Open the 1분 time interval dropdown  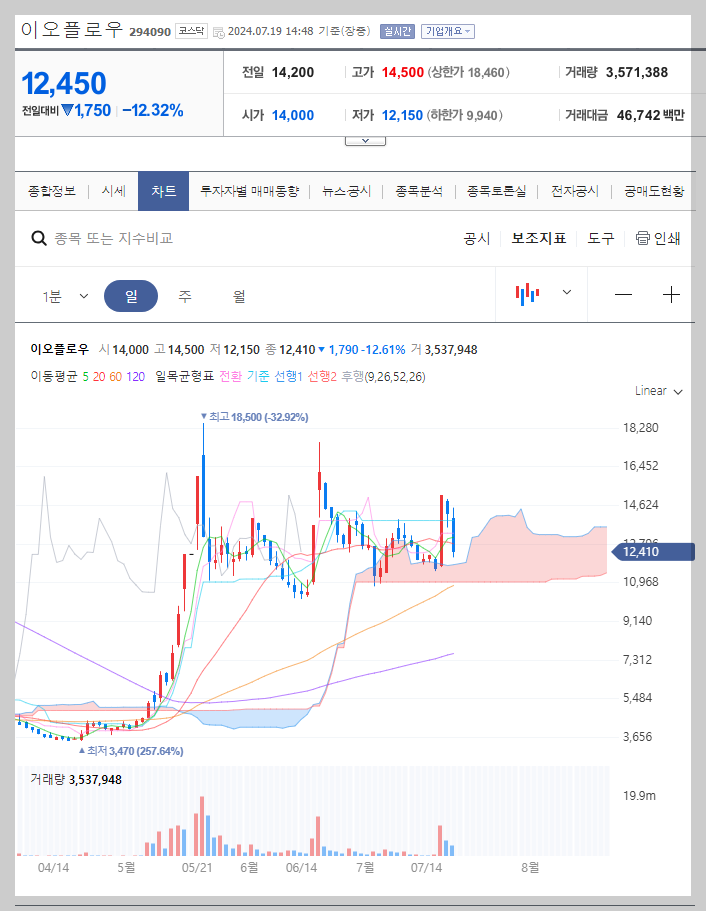66,294
